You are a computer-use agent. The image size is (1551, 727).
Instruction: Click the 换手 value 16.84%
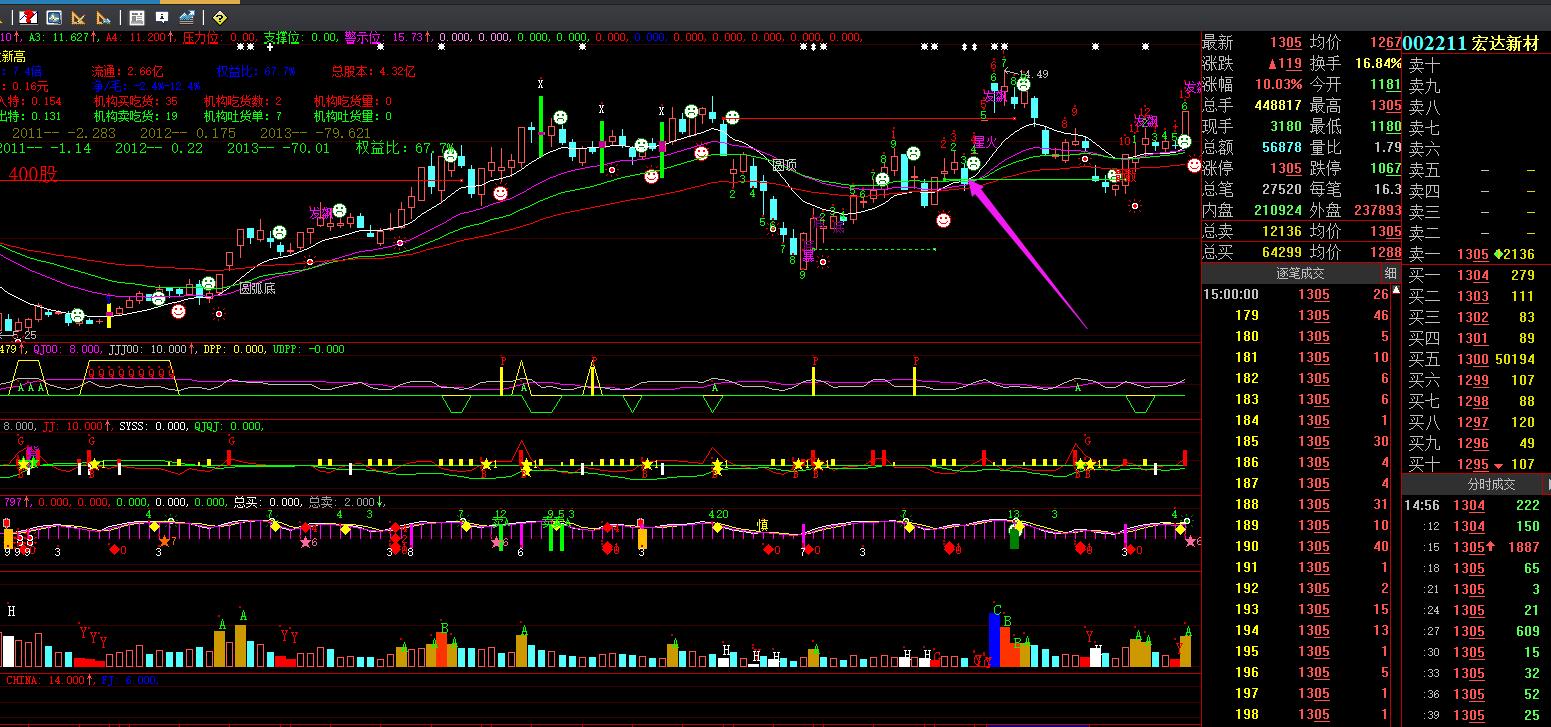coord(1378,64)
